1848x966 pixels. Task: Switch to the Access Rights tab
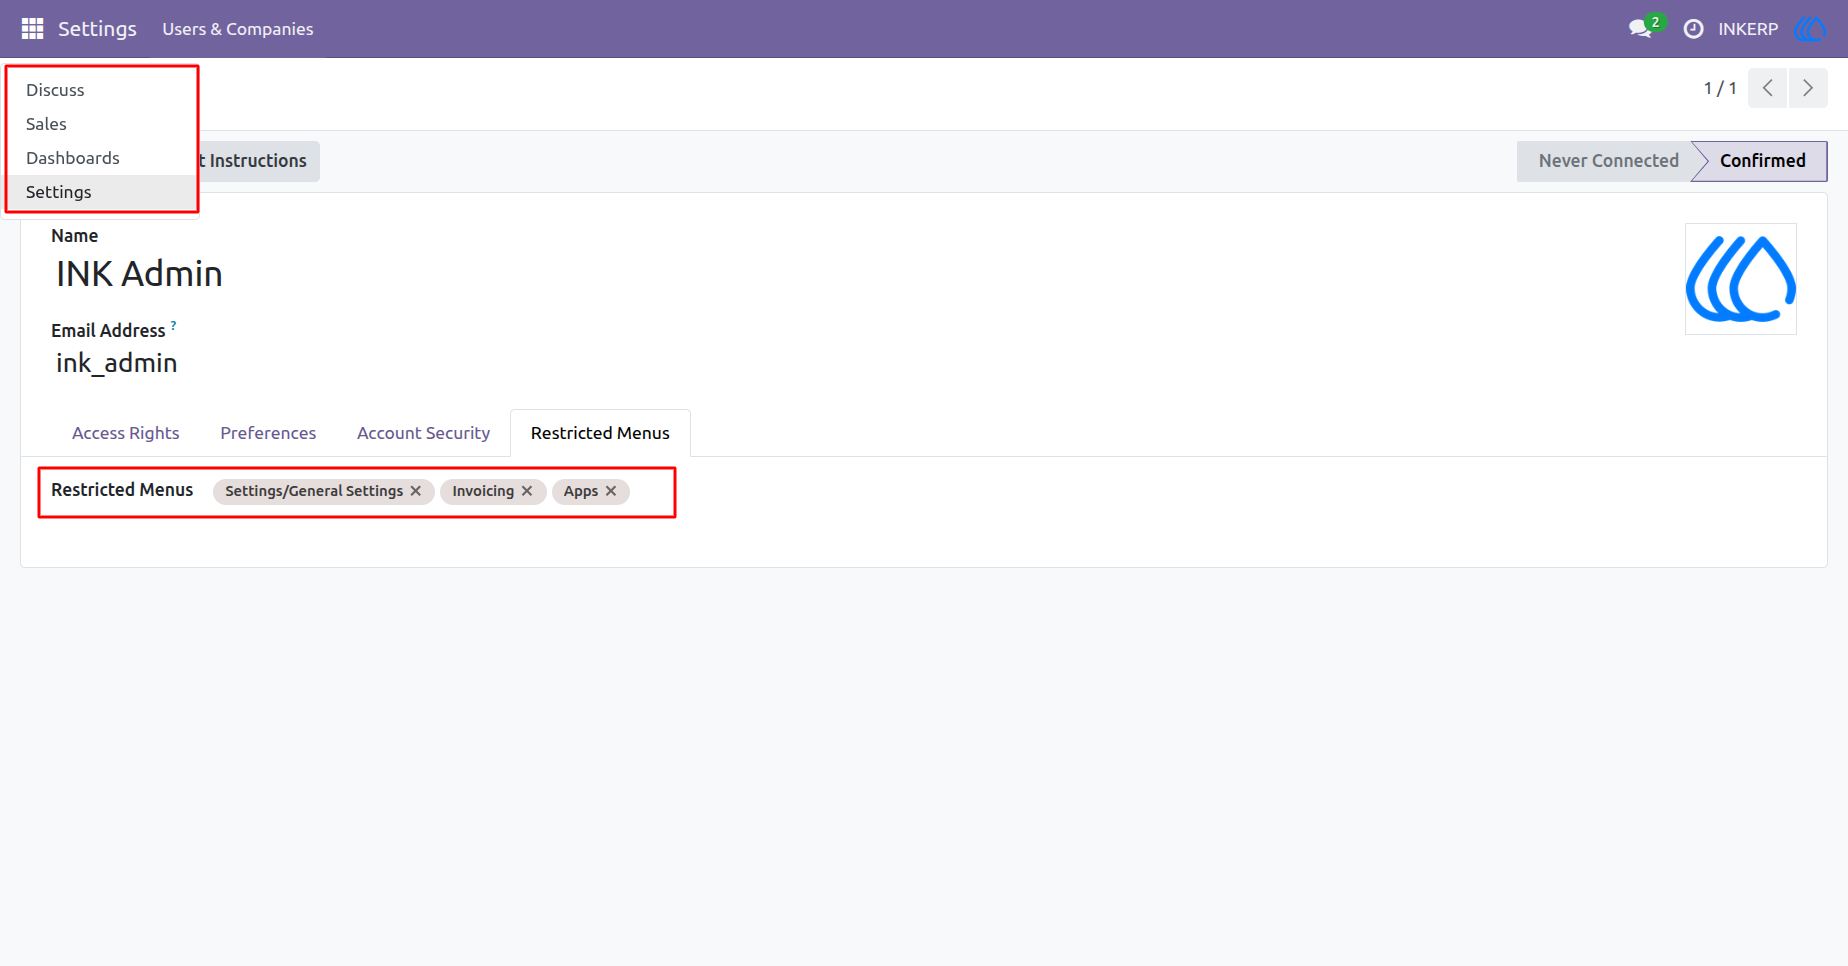click(x=126, y=433)
